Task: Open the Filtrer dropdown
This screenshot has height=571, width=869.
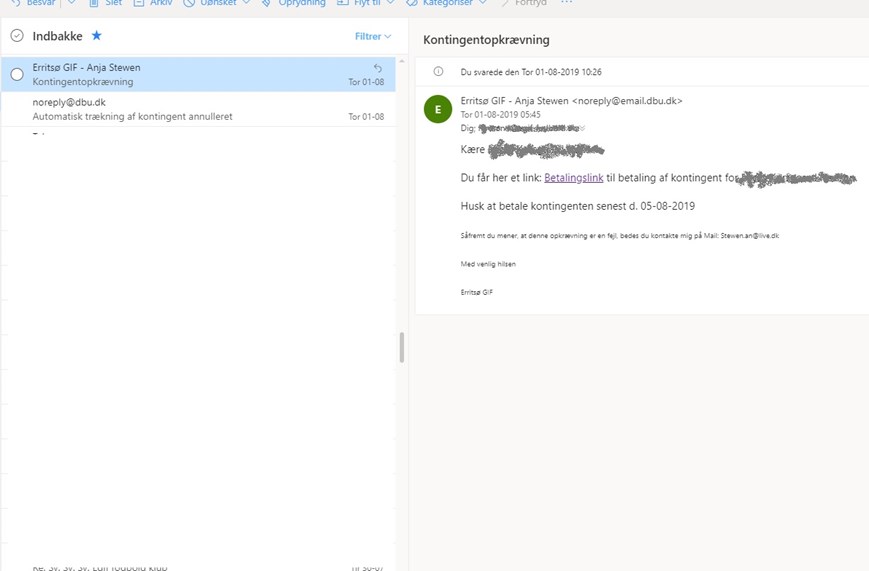Action: (373, 36)
